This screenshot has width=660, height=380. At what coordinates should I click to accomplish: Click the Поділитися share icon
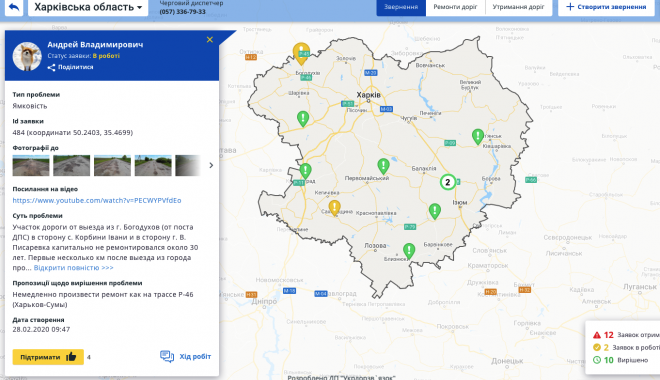click(51, 67)
